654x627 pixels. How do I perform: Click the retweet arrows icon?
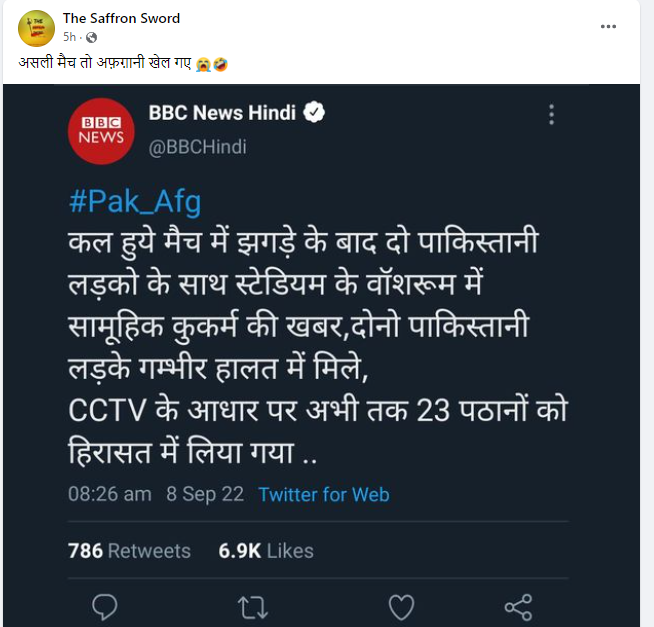pyautogui.click(x=251, y=606)
